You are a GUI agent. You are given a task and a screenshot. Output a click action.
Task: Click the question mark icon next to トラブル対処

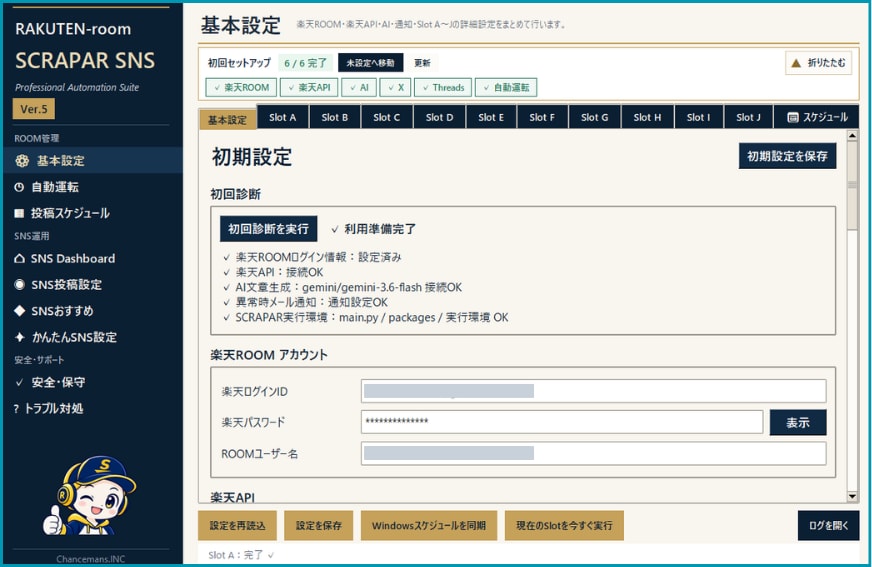[x=16, y=409]
